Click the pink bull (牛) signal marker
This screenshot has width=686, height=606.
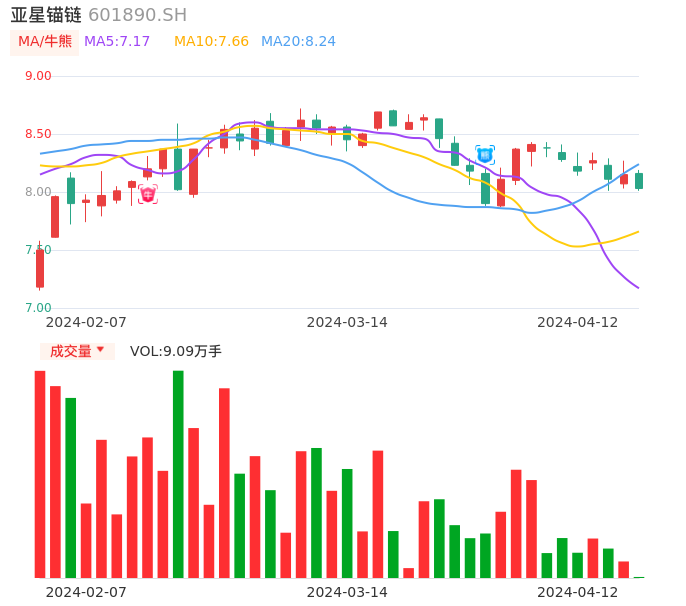(148, 194)
